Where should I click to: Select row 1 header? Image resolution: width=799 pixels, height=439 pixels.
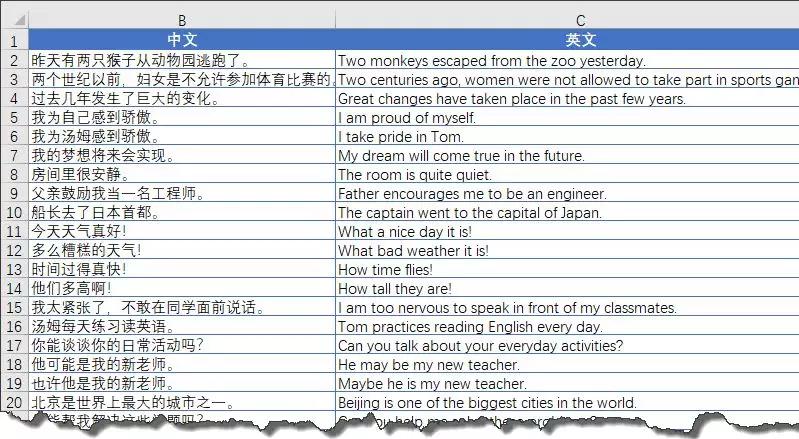pyautogui.click(x=14, y=40)
